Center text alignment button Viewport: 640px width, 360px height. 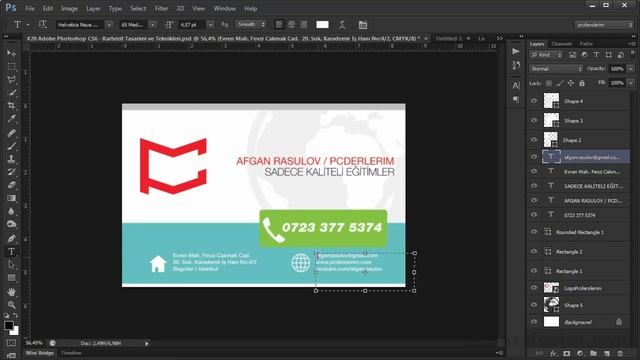click(291, 24)
